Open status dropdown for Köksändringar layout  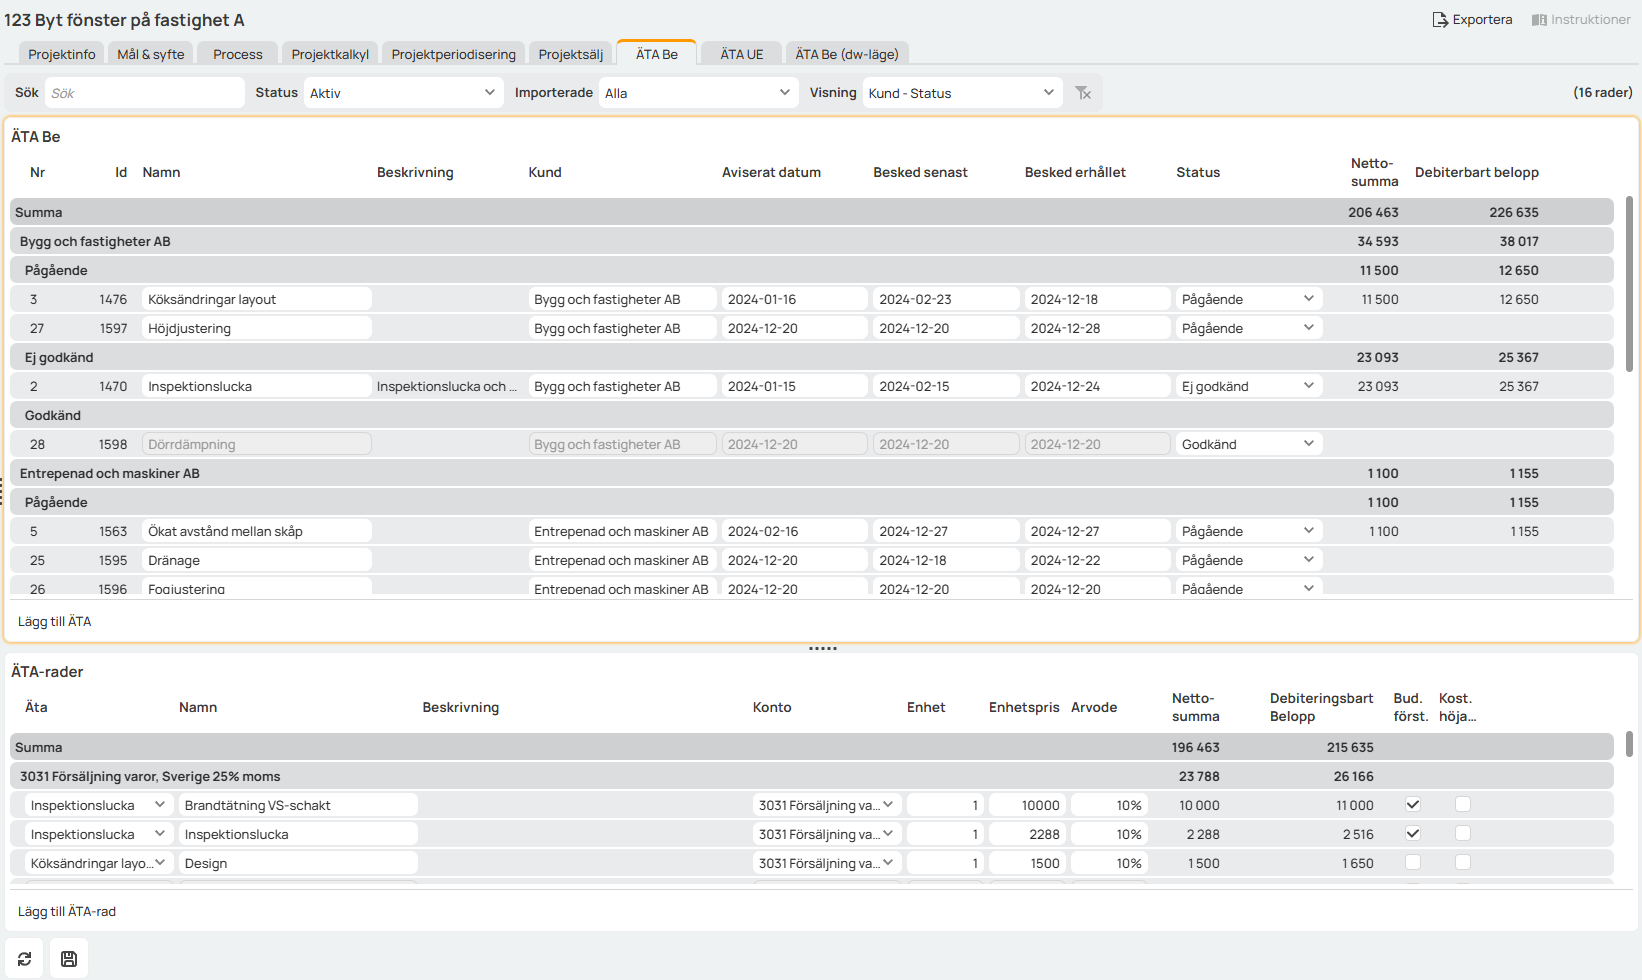tap(1249, 299)
